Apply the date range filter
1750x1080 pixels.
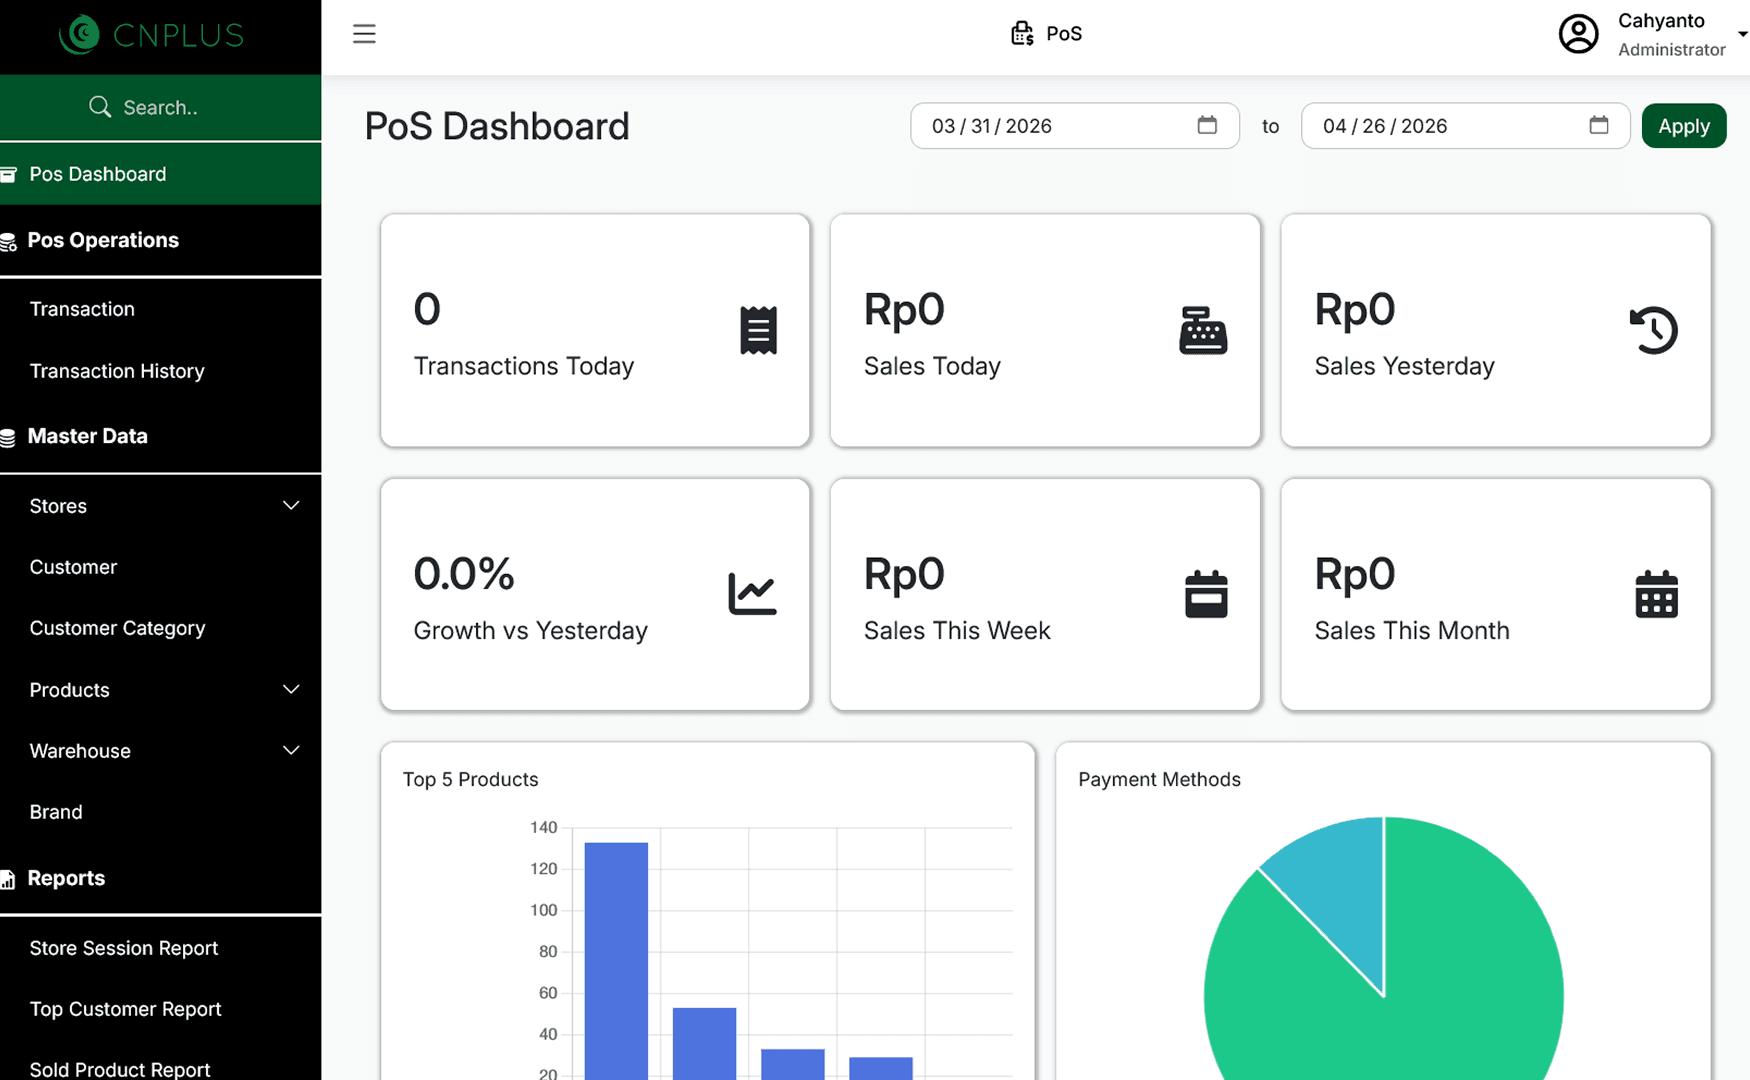1684,126
